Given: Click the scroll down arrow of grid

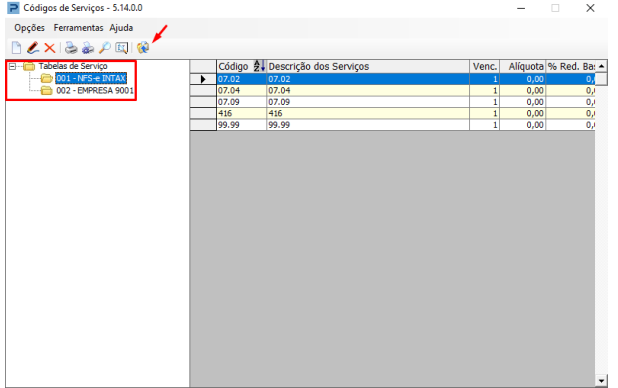Looking at the screenshot, I should 601,381.
